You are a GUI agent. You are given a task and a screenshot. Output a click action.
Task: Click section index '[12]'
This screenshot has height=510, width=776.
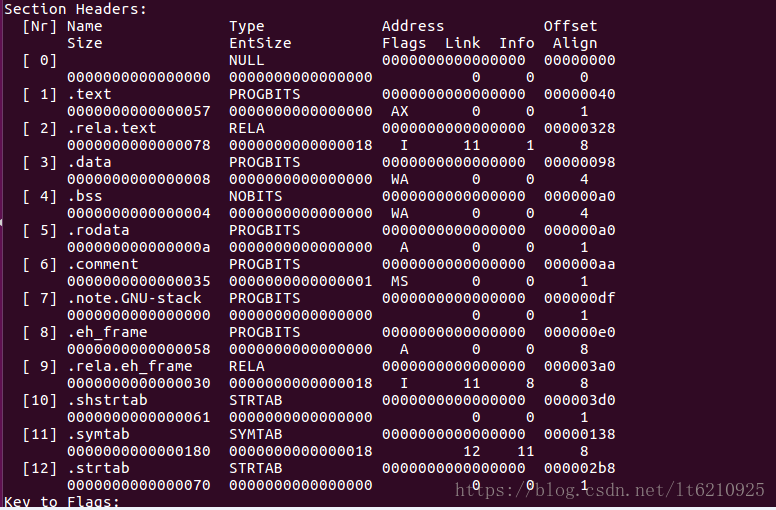(40, 468)
